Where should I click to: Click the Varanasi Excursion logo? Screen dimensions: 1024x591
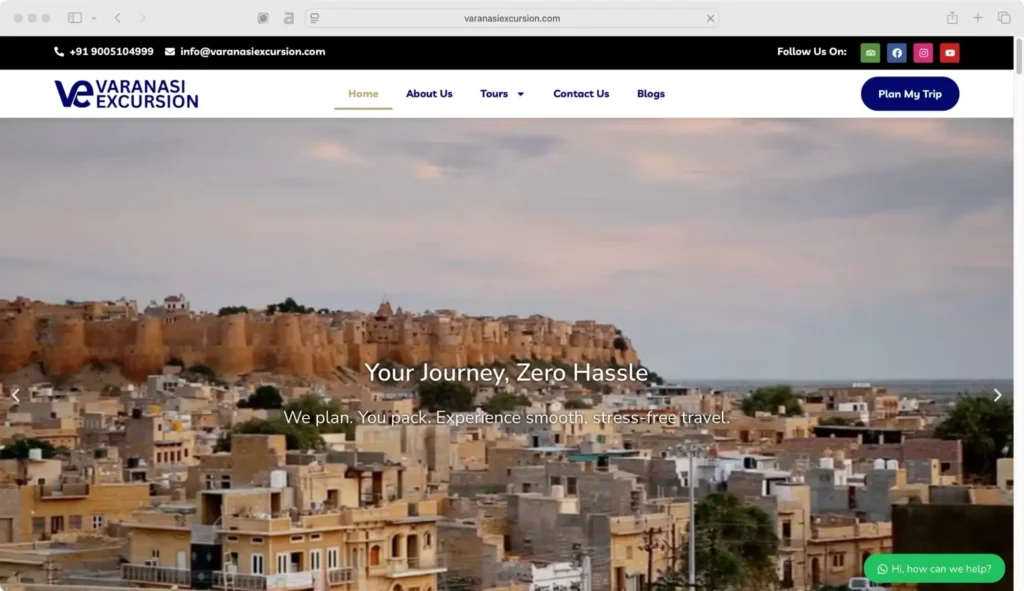tap(125, 93)
